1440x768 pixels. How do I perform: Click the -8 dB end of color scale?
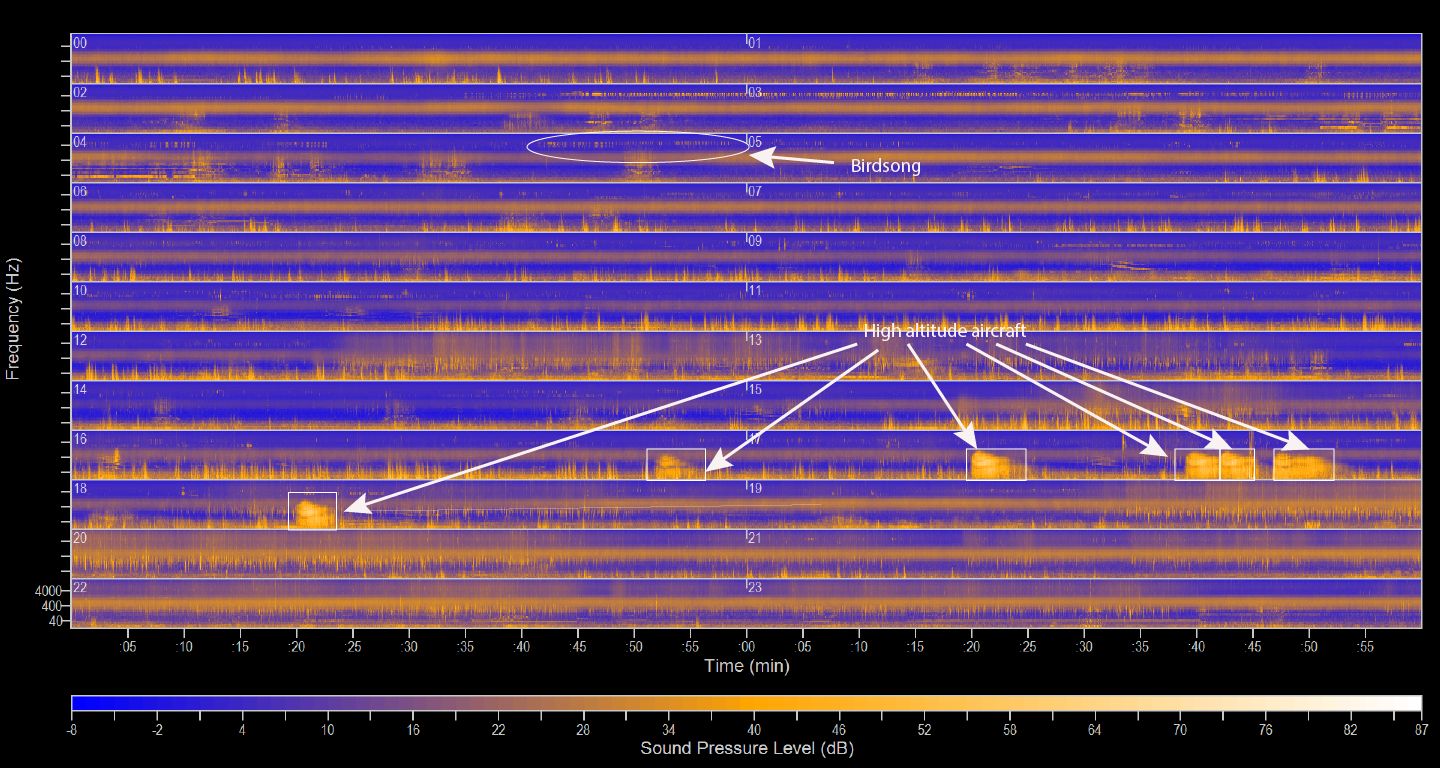coord(73,731)
